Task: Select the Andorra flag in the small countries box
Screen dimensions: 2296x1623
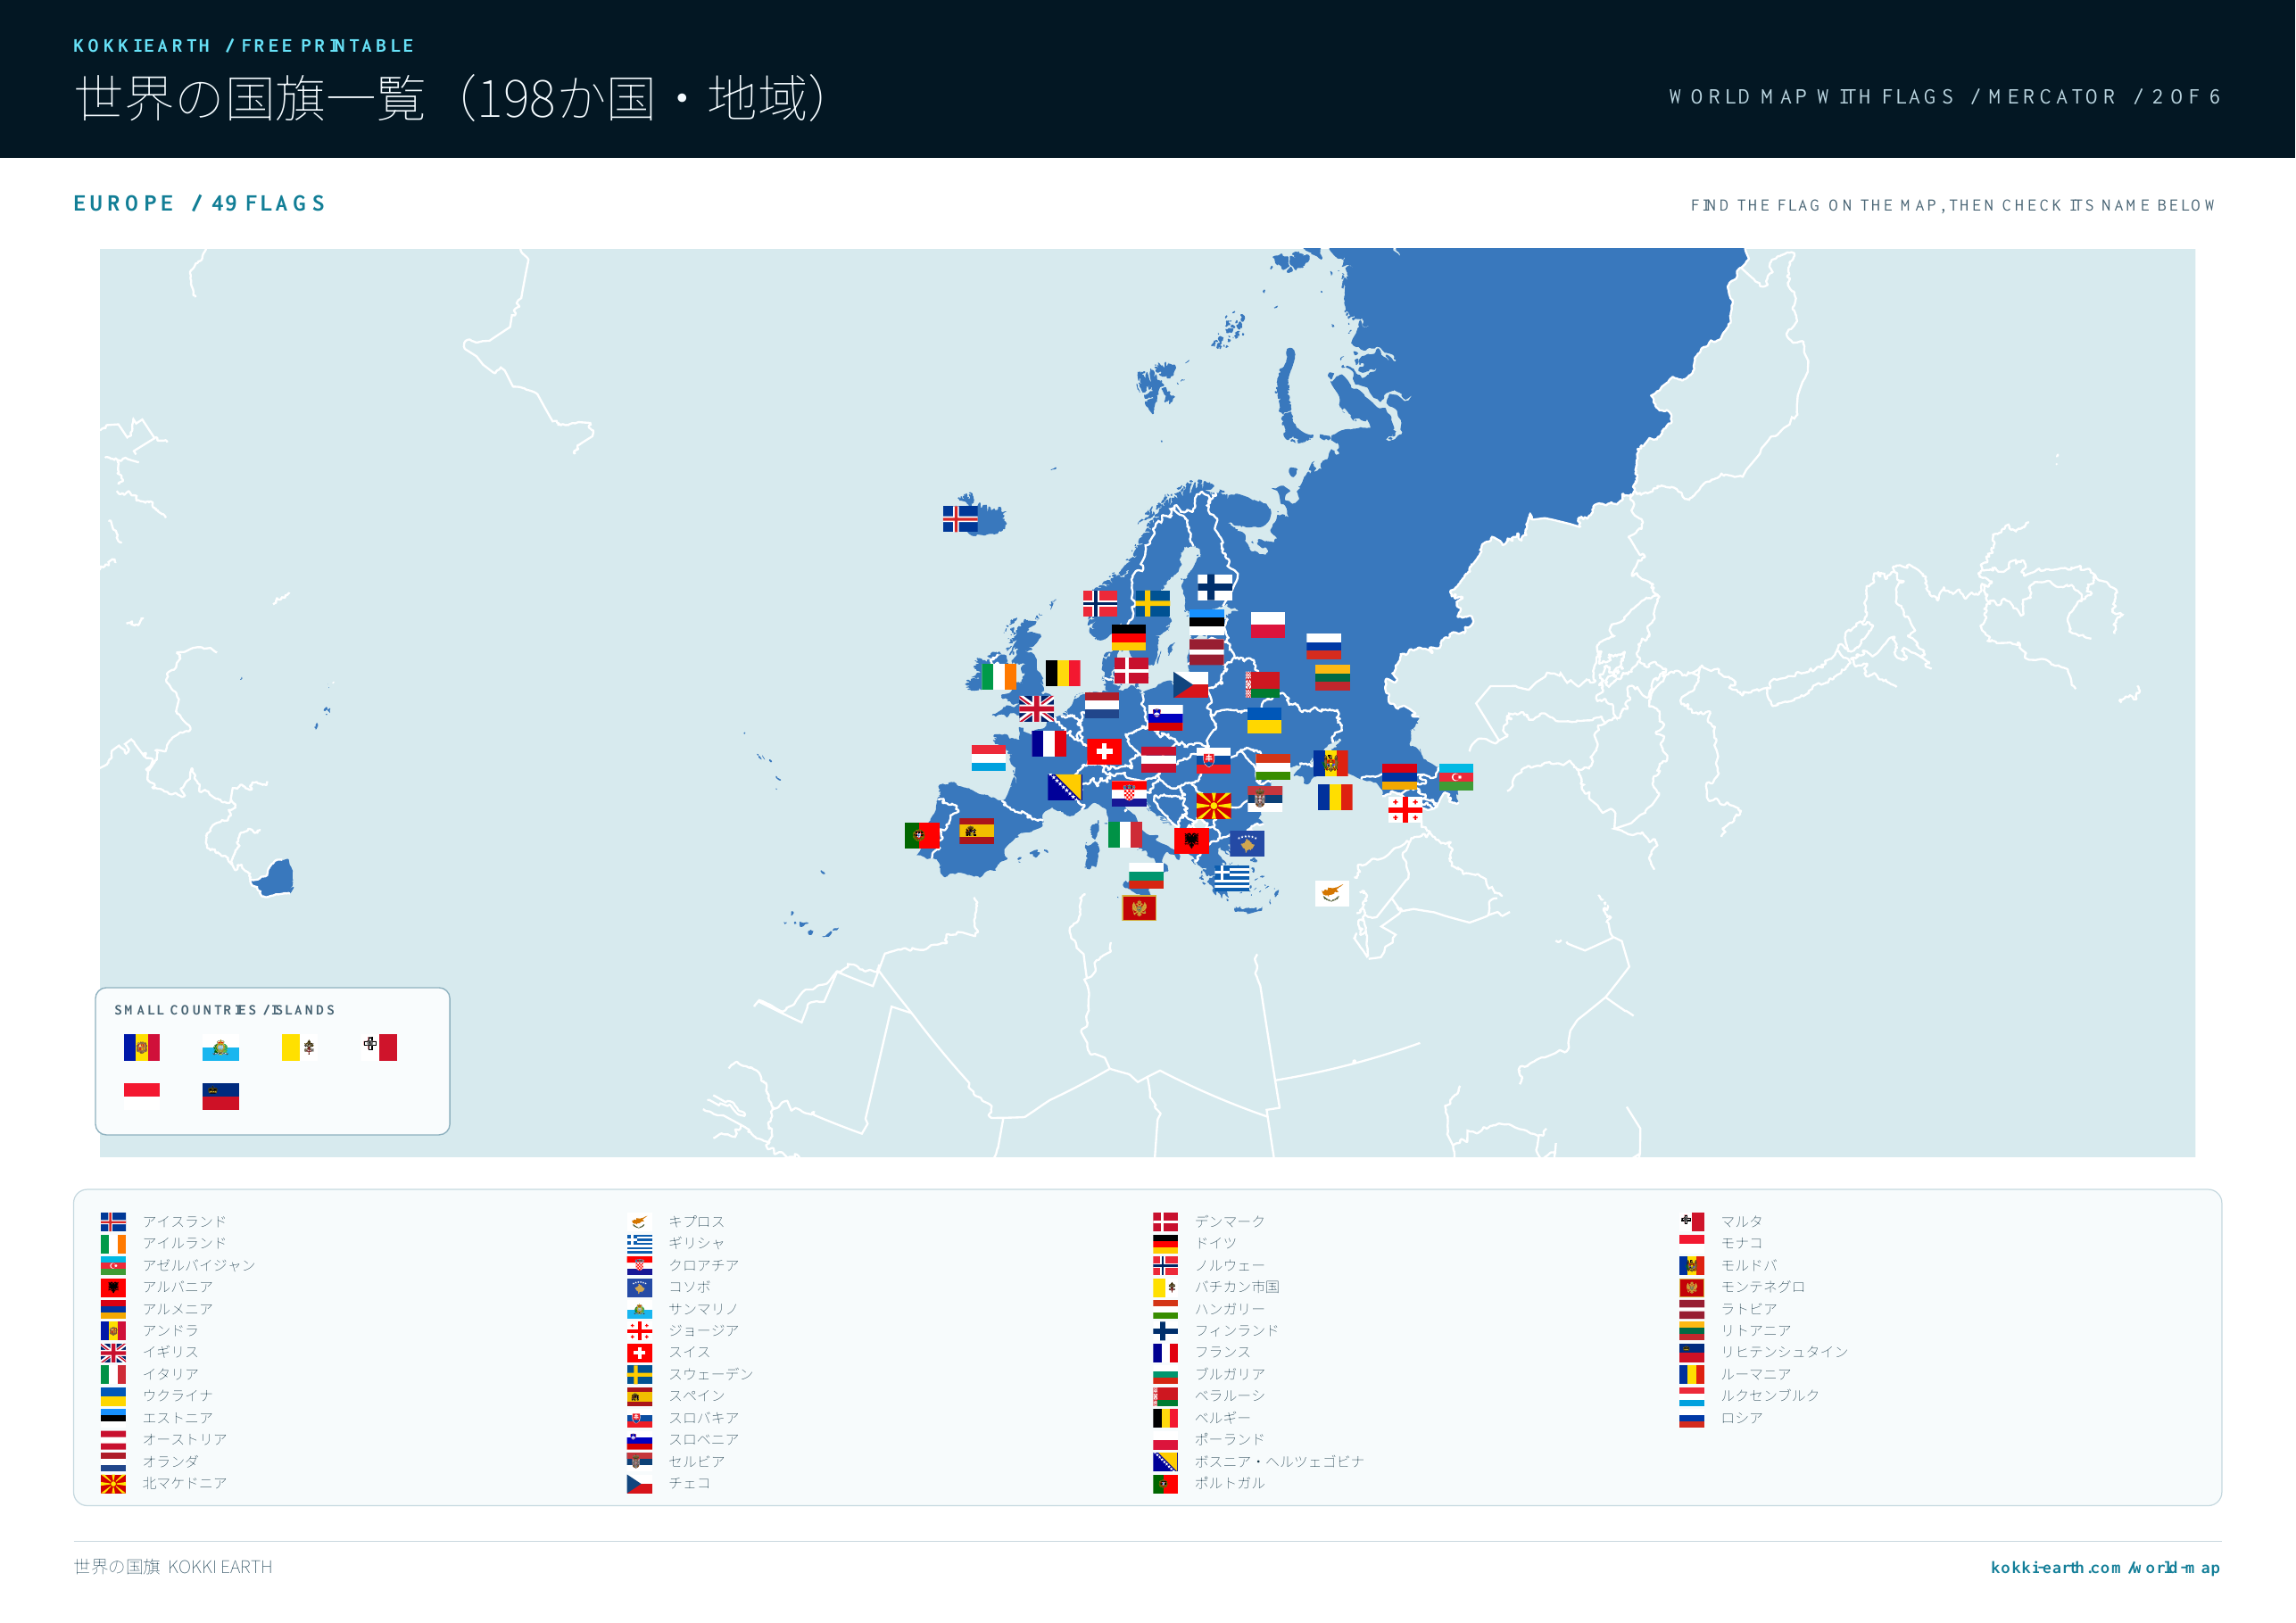Action: [x=142, y=1047]
